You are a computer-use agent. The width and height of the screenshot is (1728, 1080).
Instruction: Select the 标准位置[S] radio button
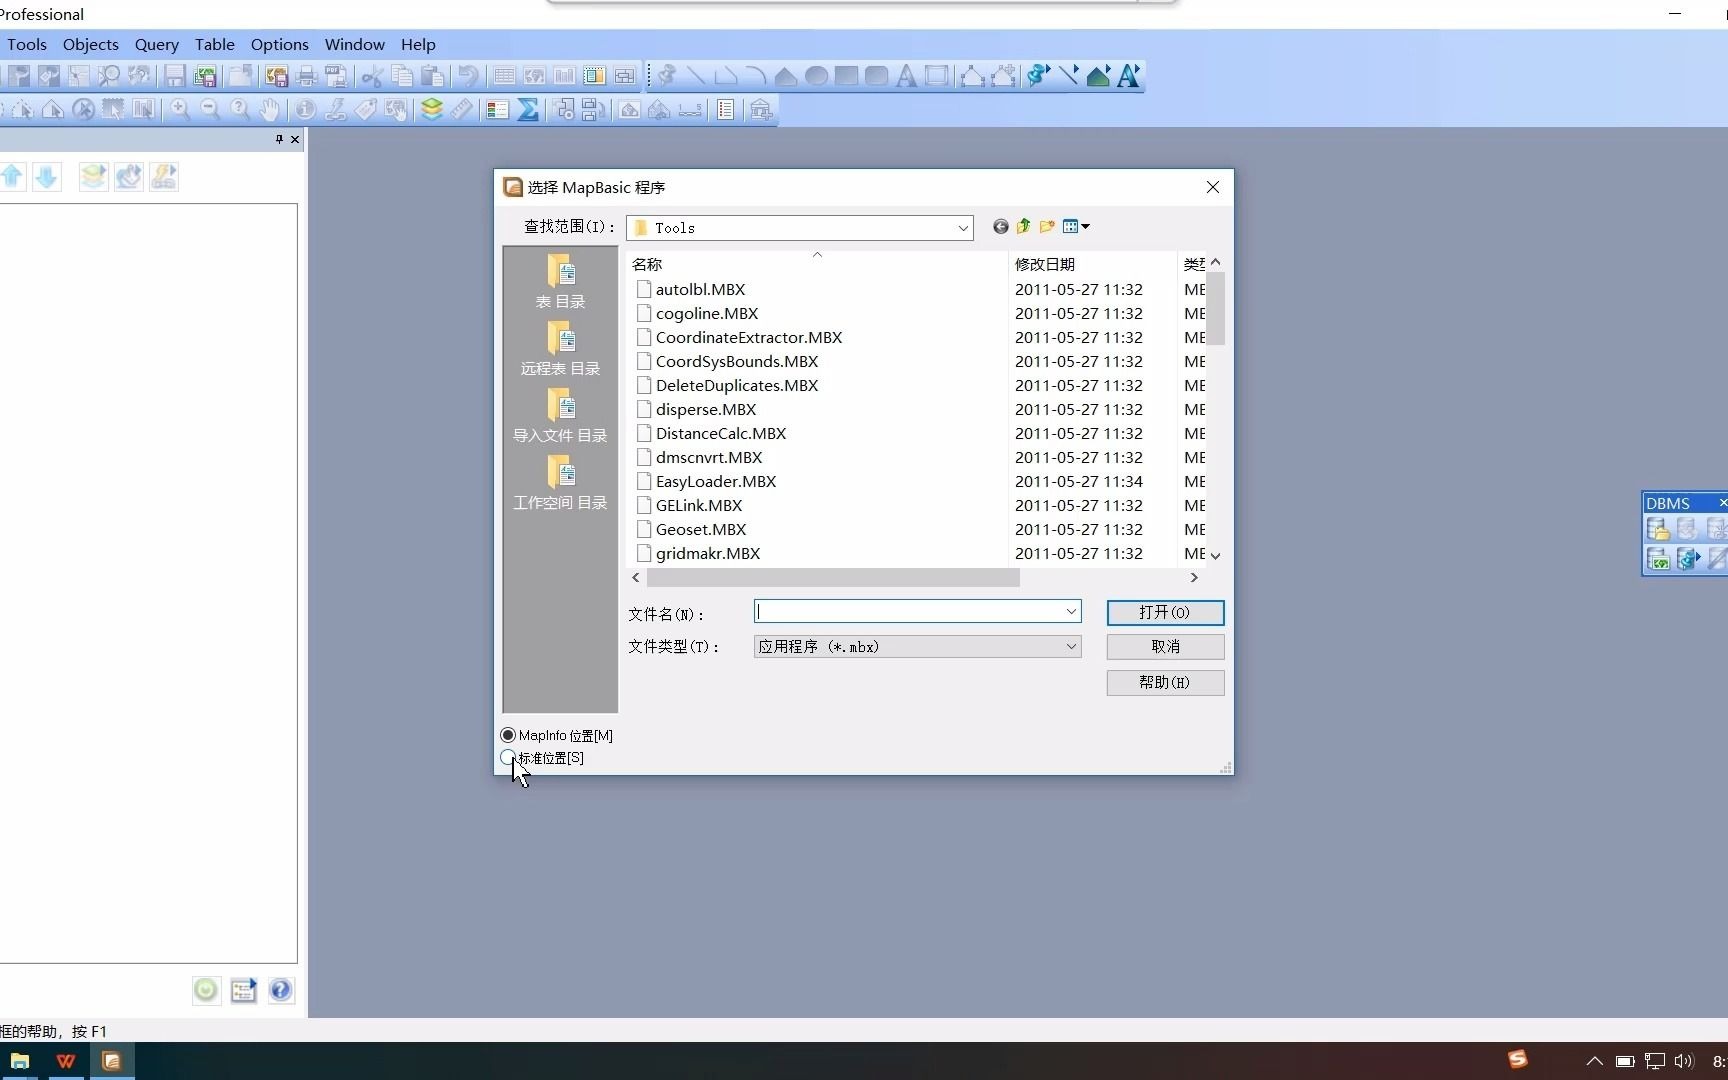click(x=508, y=758)
